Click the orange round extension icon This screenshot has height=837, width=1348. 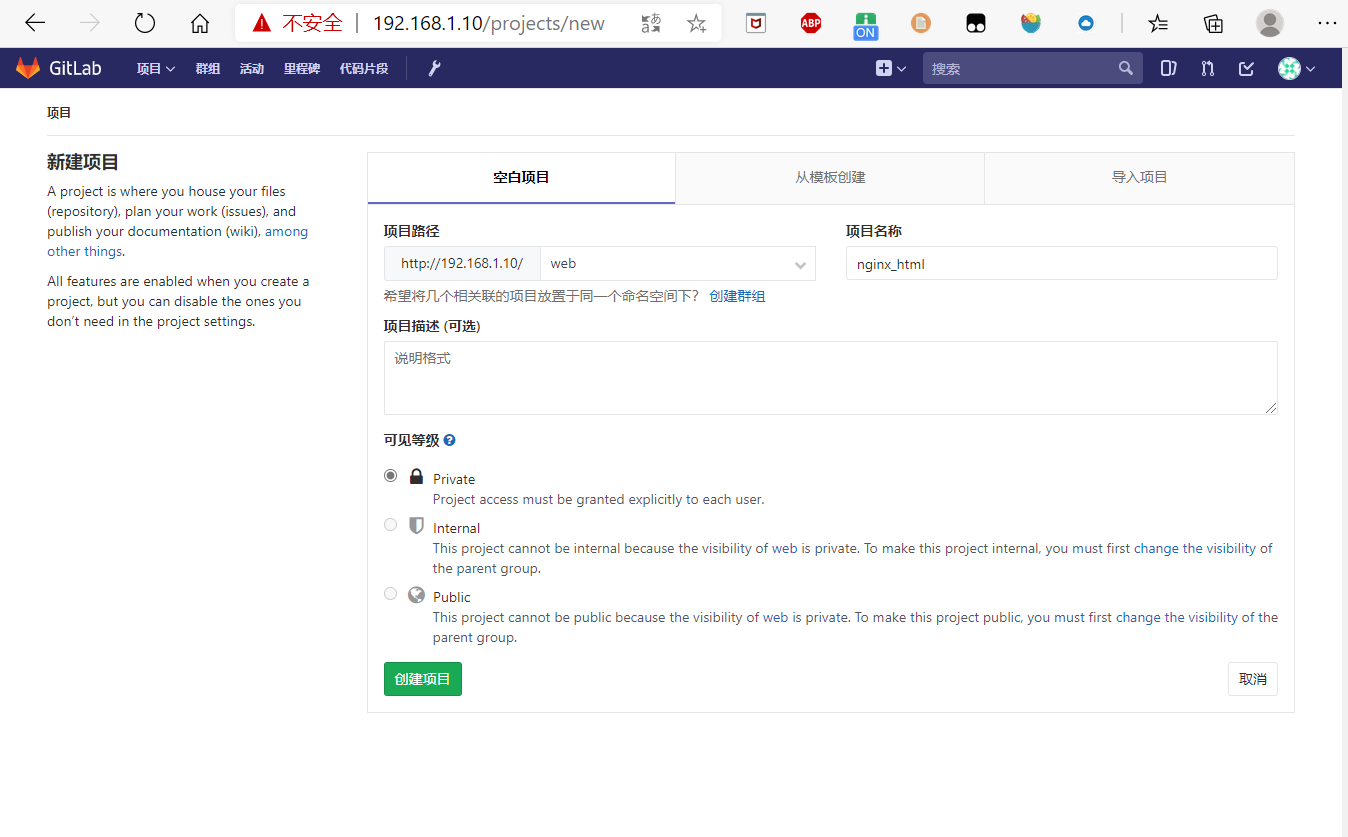921,23
